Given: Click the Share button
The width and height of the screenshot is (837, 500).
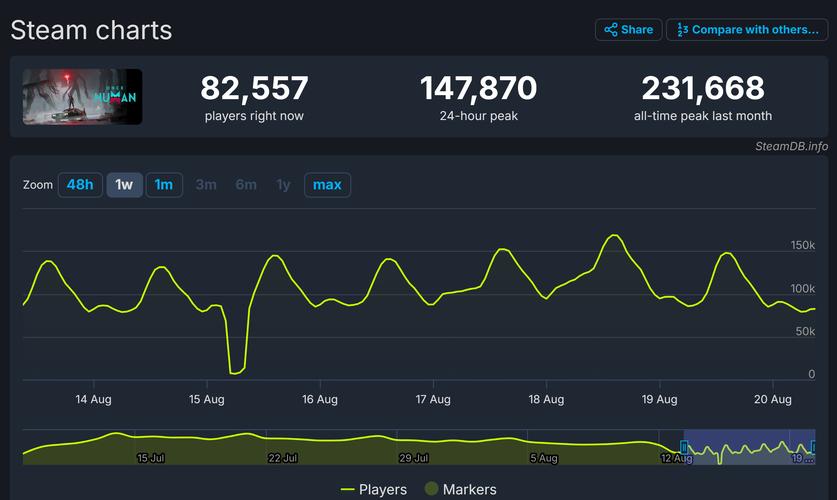Looking at the screenshot, I should [x=628, y=29].
